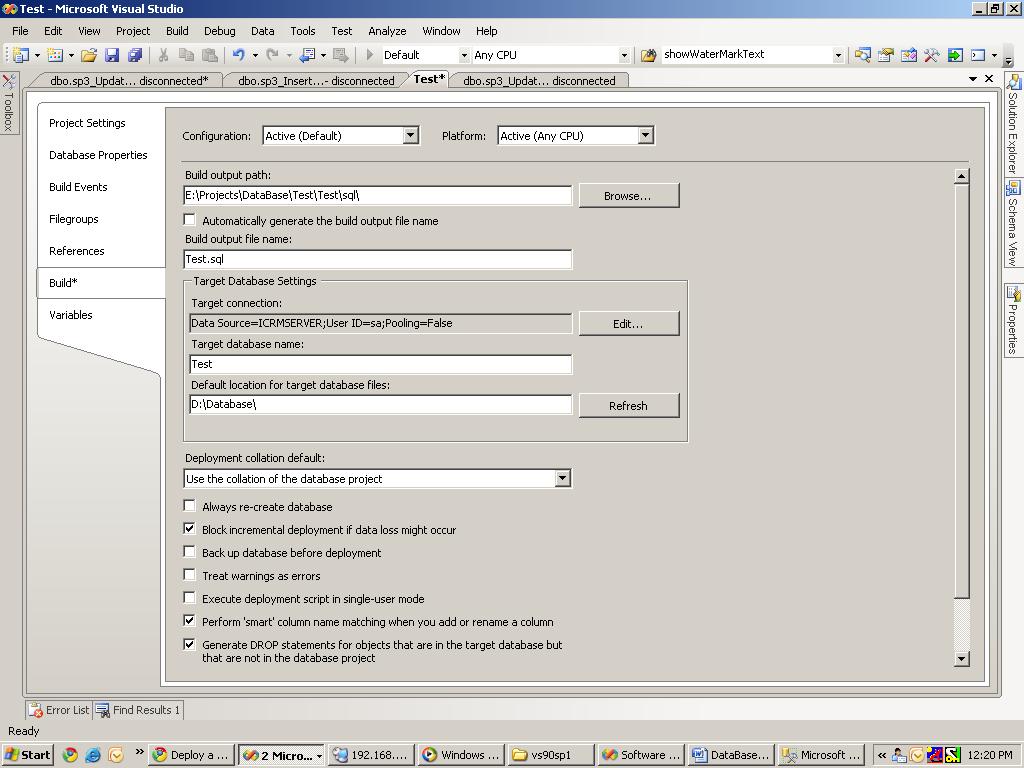
Task: Open Solution Explorer from the toolbar icon
Action: coord(863,56)
